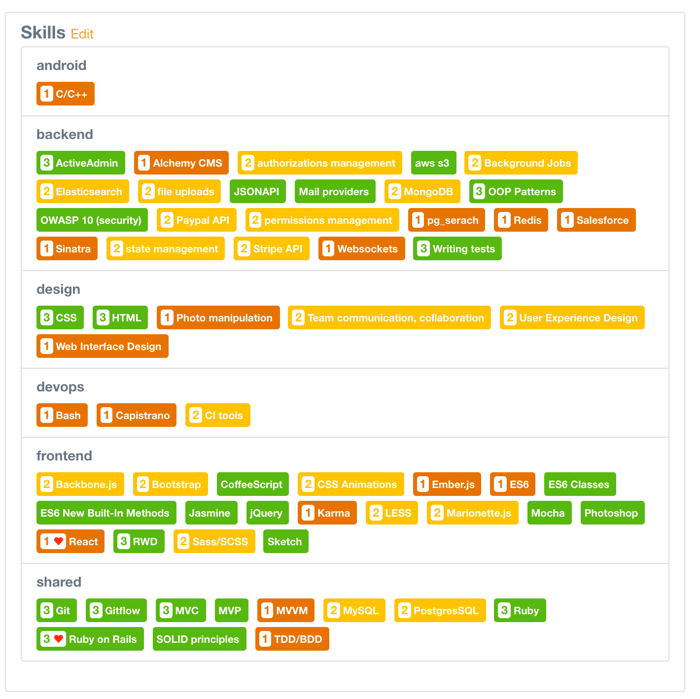700x699 pixels.
Task: Open the User Experience Design tag
Action: [x=572, y=318]
